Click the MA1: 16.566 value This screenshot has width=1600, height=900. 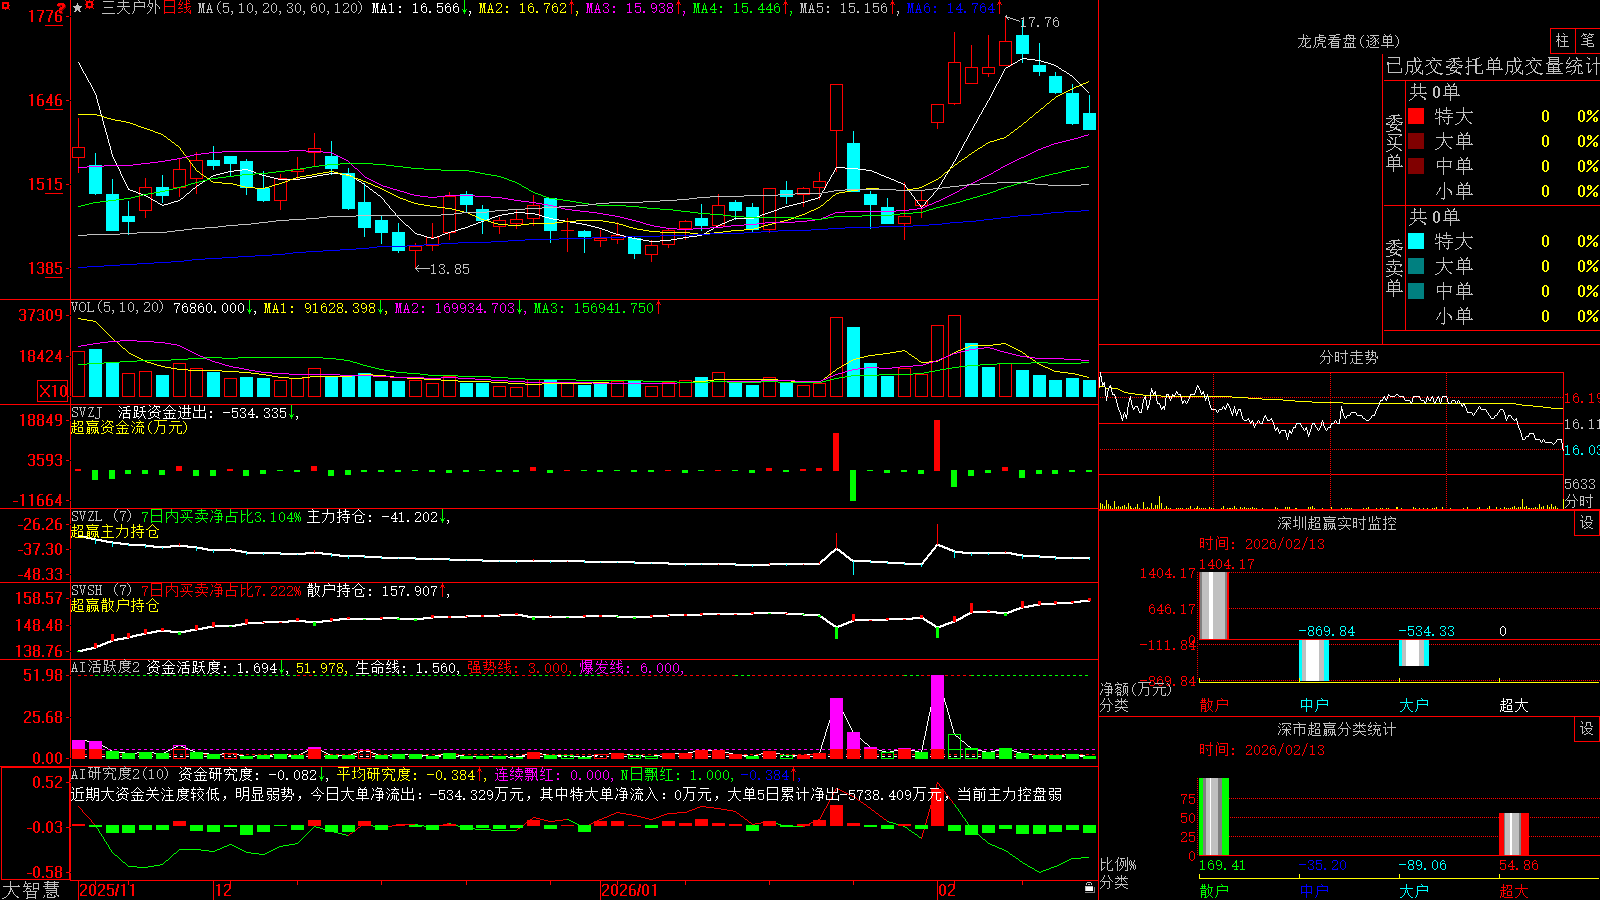(416, 8)
